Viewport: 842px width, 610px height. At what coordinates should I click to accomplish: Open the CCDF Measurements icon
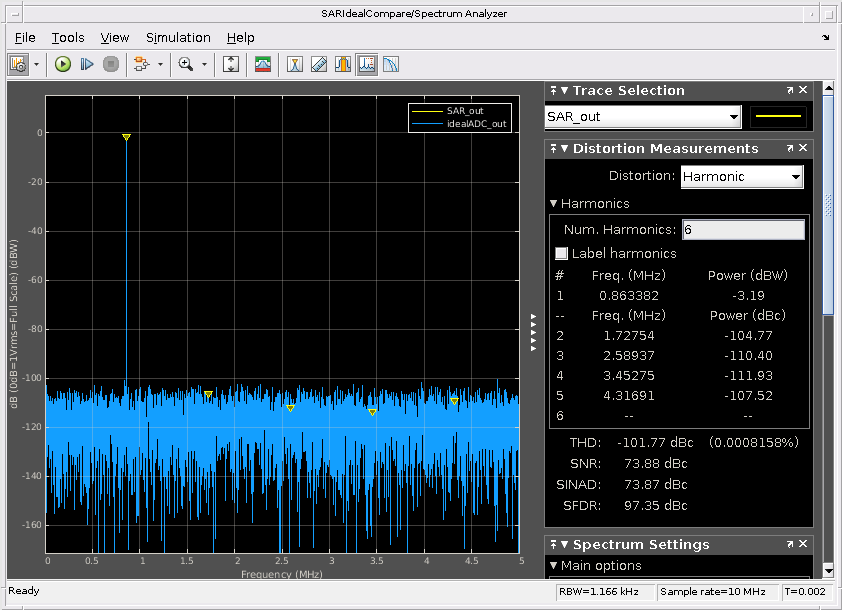tap(390, 64)
